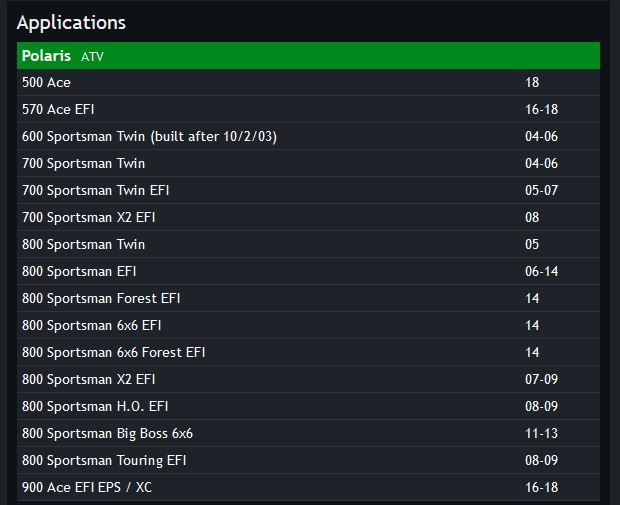Select the Polaris ATV green header

coord(308,55)
